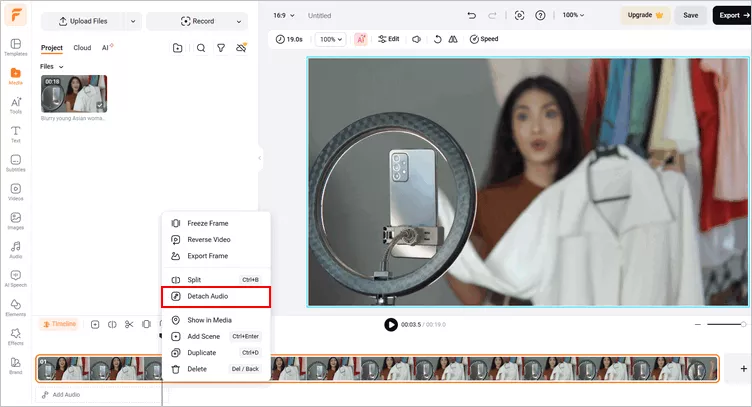This screenshot has width=752, height=407.
Task: Click the fullscreen preview icon
Action: pos(519,15)
